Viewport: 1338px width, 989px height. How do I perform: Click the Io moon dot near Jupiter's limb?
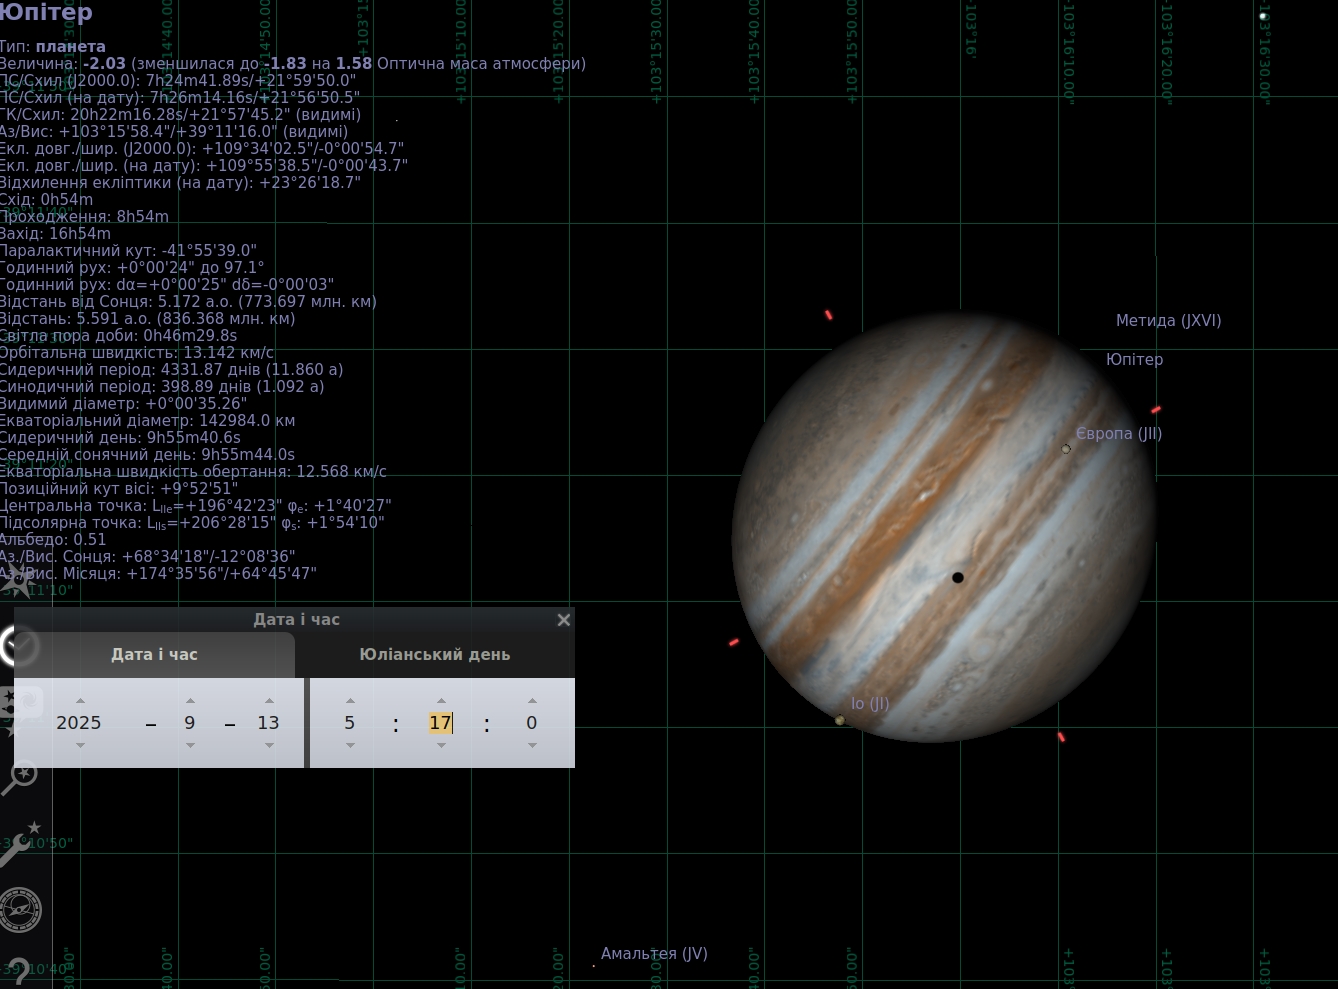click(840, 720)
